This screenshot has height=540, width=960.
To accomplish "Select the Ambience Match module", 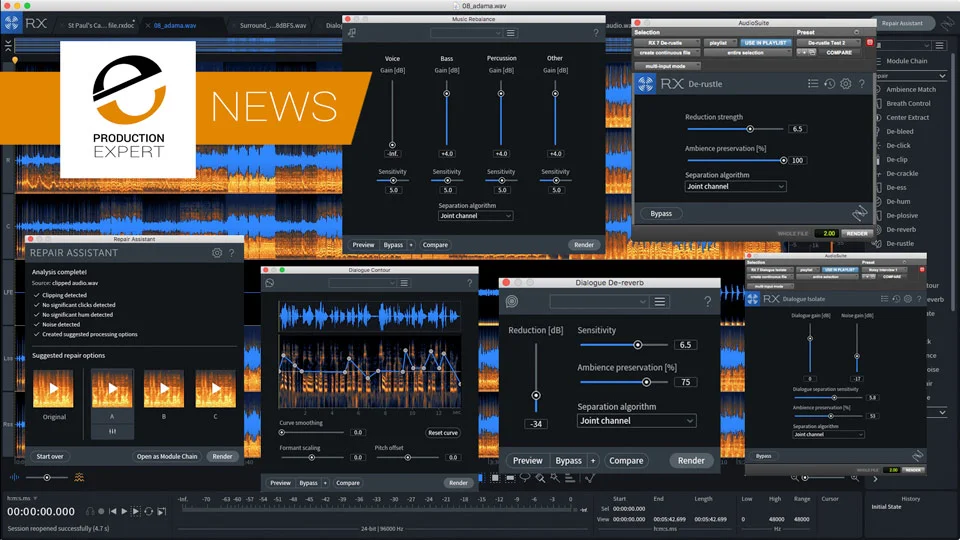I will point(910,89).
